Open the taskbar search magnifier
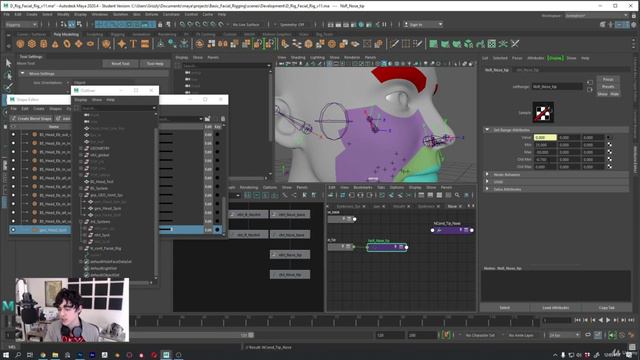640x360 pixels. [18, 355]
